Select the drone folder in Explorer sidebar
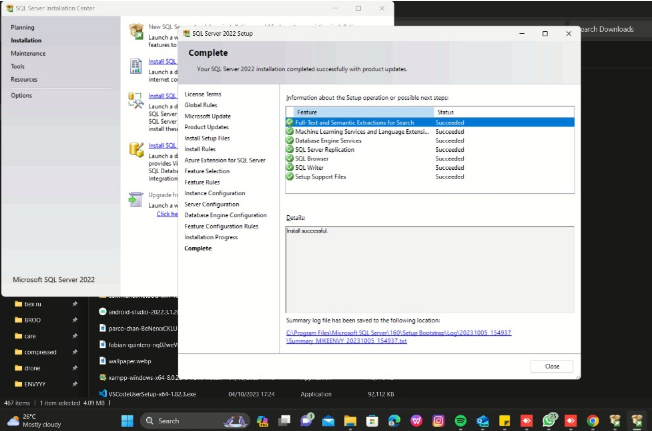 (x=34, y=367)
